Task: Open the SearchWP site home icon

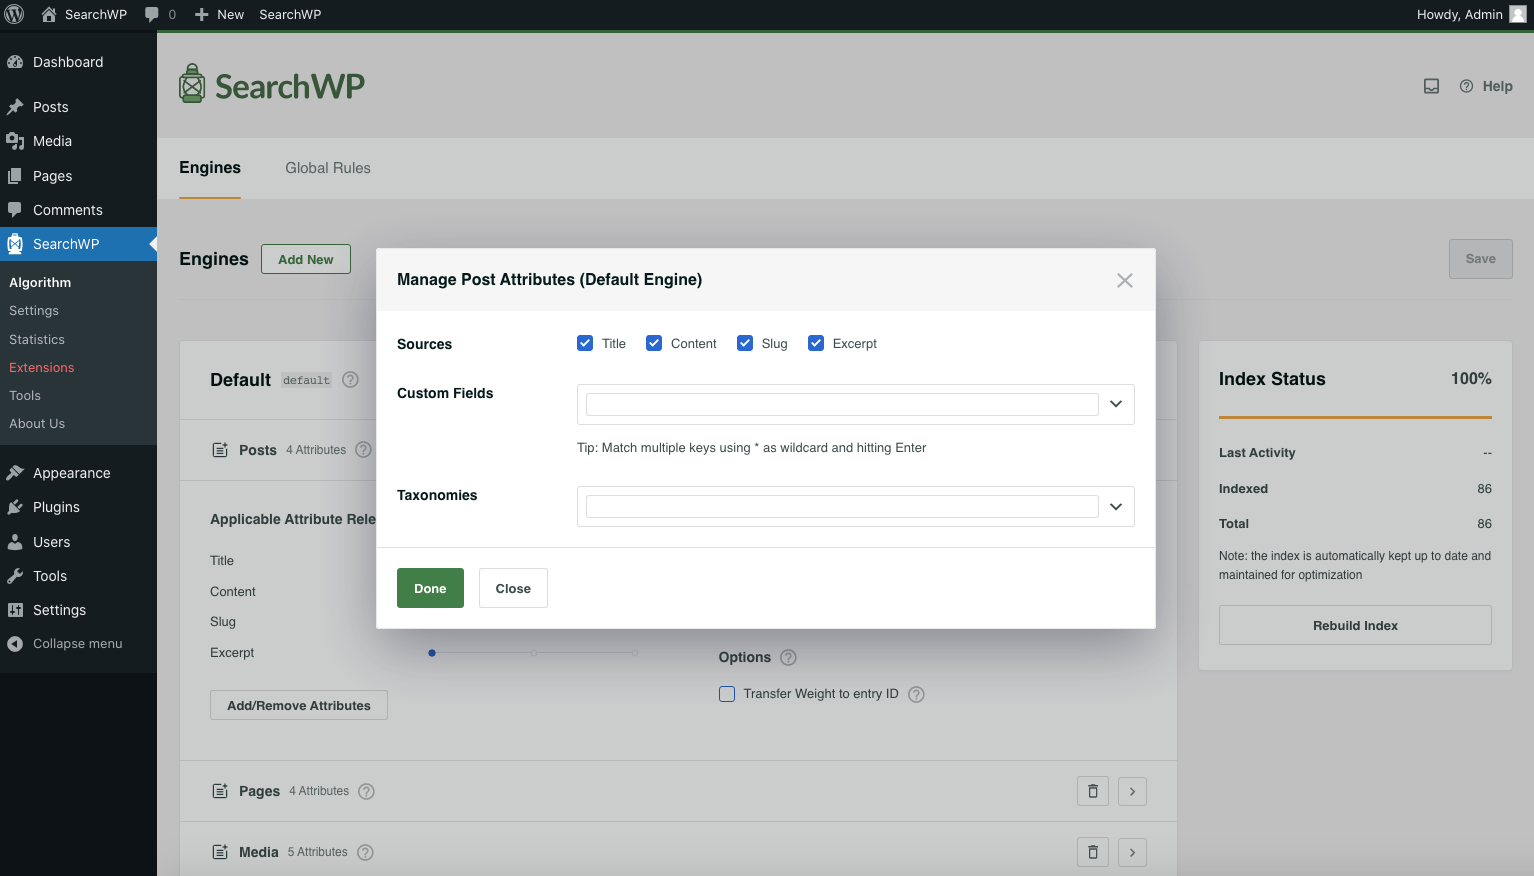Action: (x=49, y=14)
